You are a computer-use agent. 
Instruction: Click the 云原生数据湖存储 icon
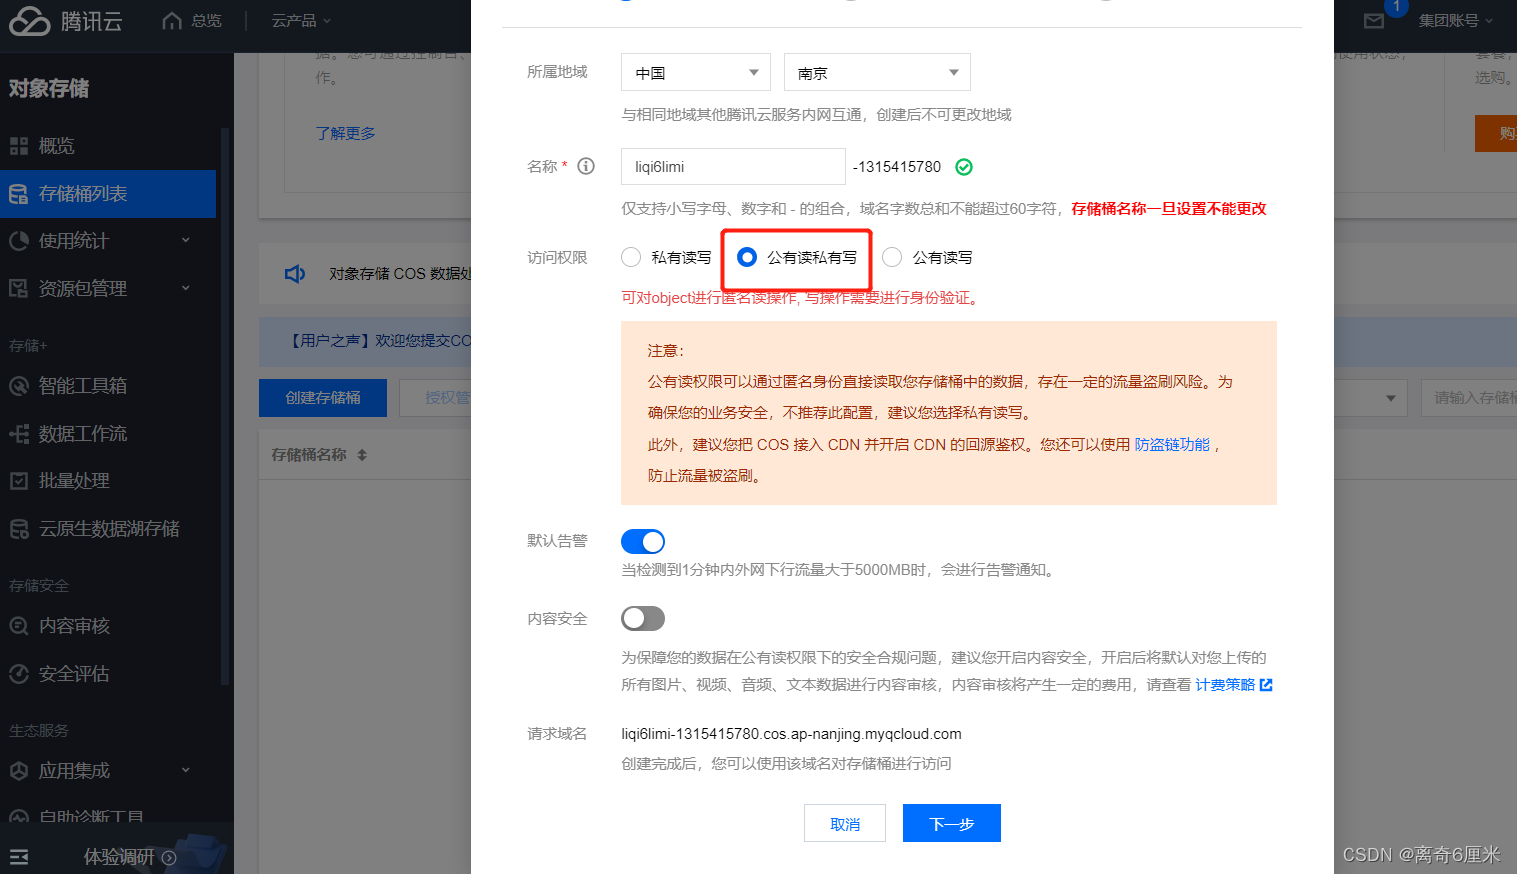18,529
